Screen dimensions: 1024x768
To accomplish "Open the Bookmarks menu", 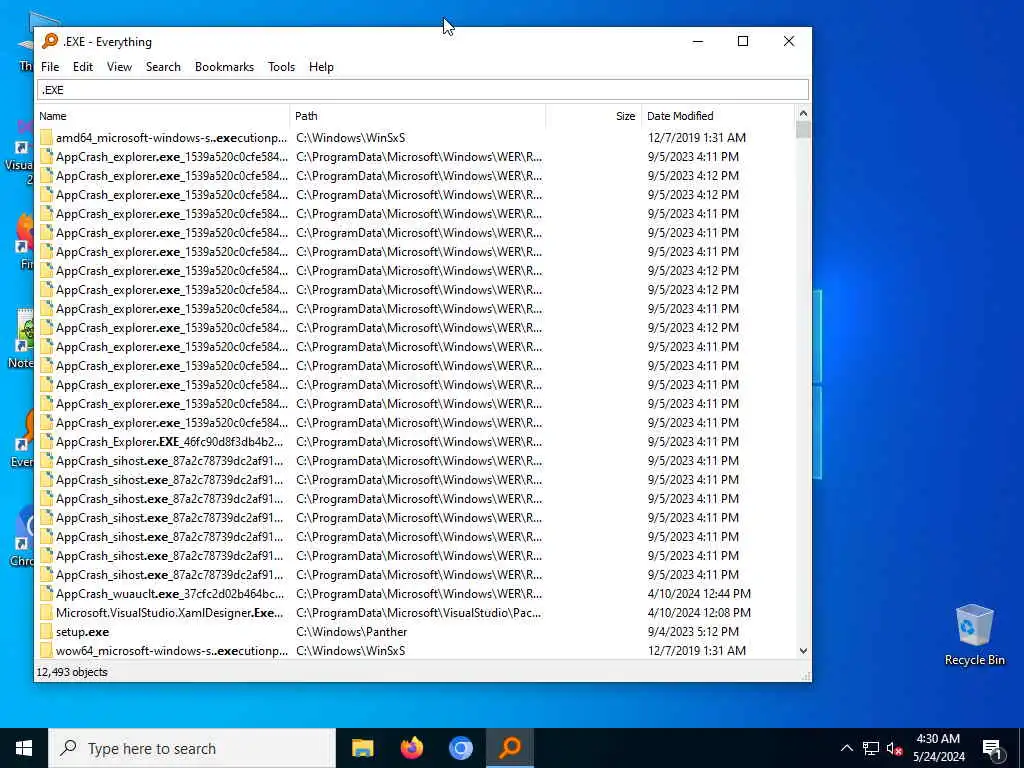I will (x=224, y=67).
